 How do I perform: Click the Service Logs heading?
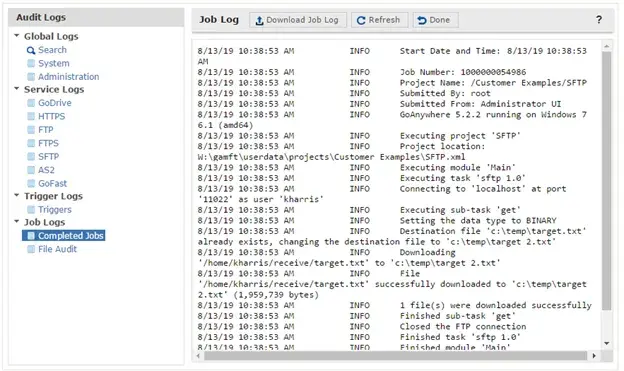[x=54, y=89]
